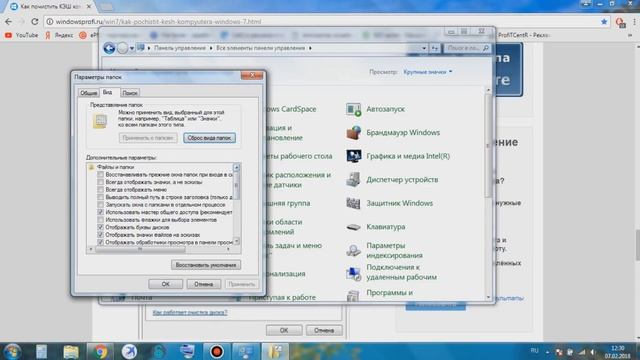Uncheck 'Использовать мастер общего доступа'
The width and height of the screenshot is (640, 360).
(x=100, y=212)
